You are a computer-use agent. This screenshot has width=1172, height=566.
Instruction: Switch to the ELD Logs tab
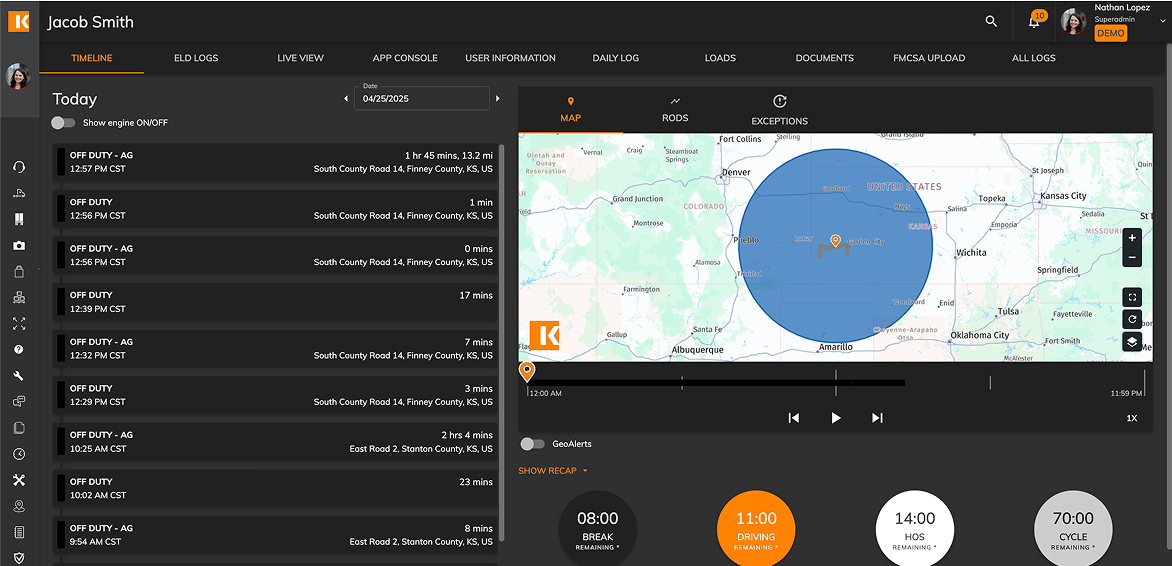[196, 58]
